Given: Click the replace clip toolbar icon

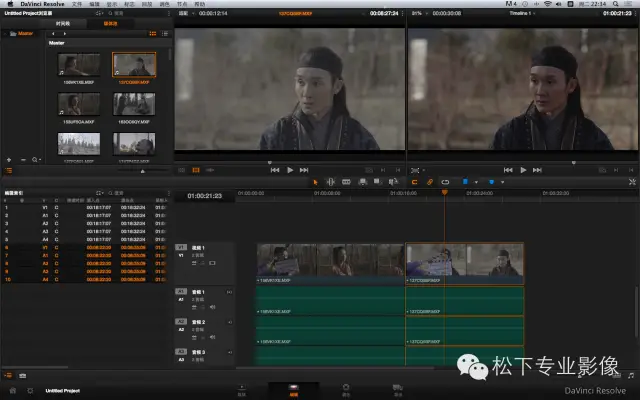Looking at the screenshot, I should [x=393, y=182].
